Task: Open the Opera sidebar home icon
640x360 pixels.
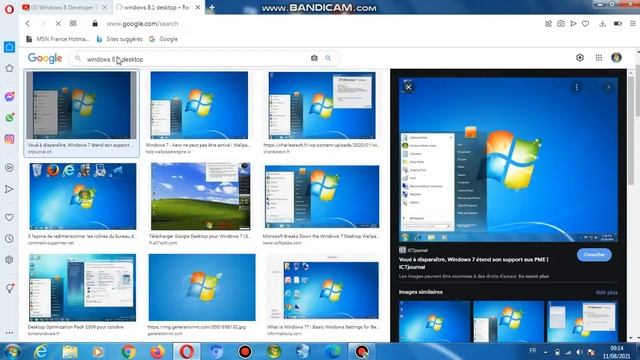Action: tap(9, 47)
